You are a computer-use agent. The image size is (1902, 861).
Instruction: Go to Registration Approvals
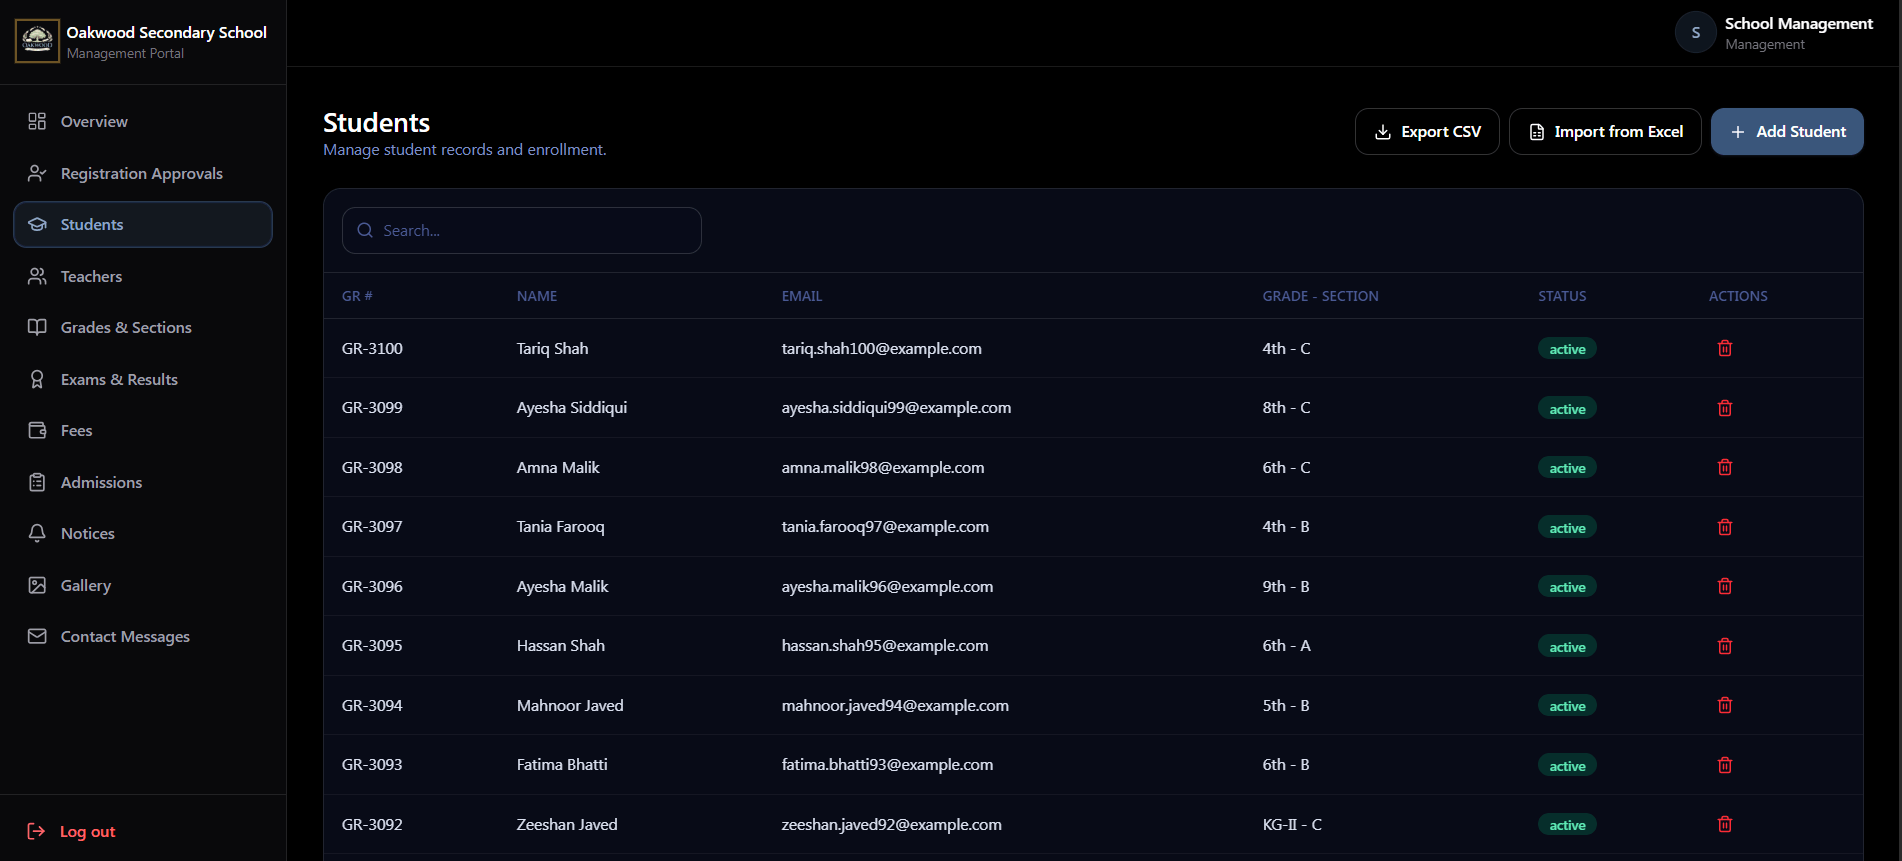(143, 173)
